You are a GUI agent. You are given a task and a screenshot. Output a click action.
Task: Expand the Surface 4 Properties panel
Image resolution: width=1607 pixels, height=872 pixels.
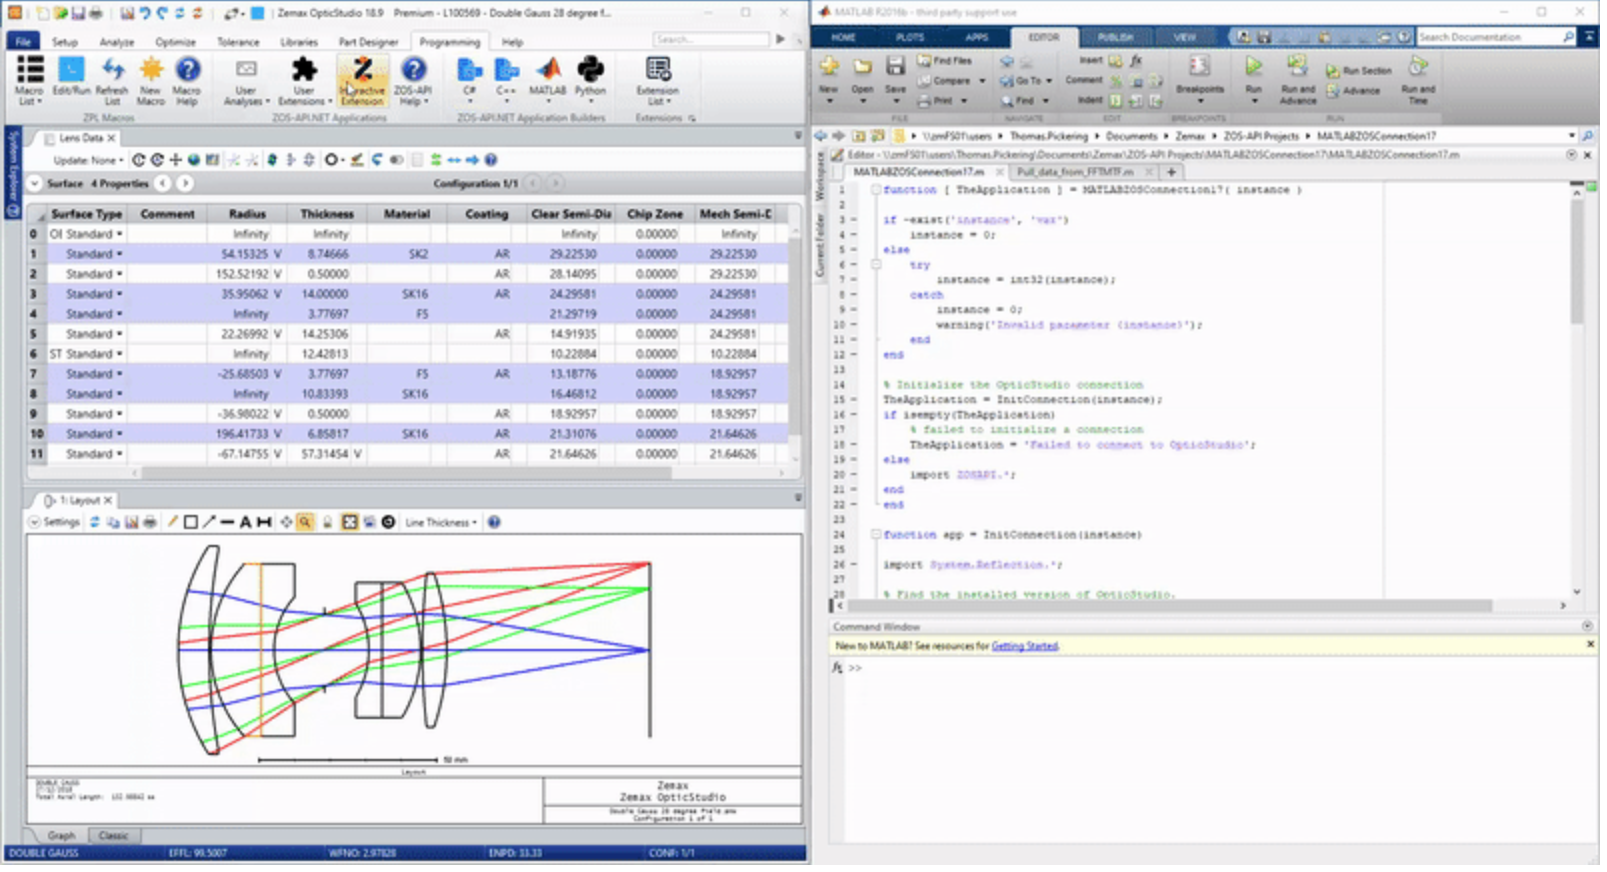point(35,184)
